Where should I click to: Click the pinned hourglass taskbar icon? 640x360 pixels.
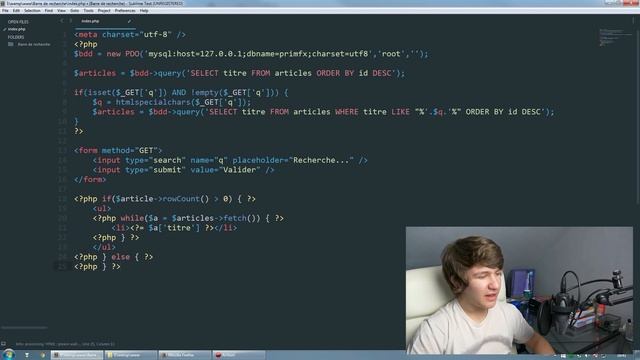(x=27, y=355)
